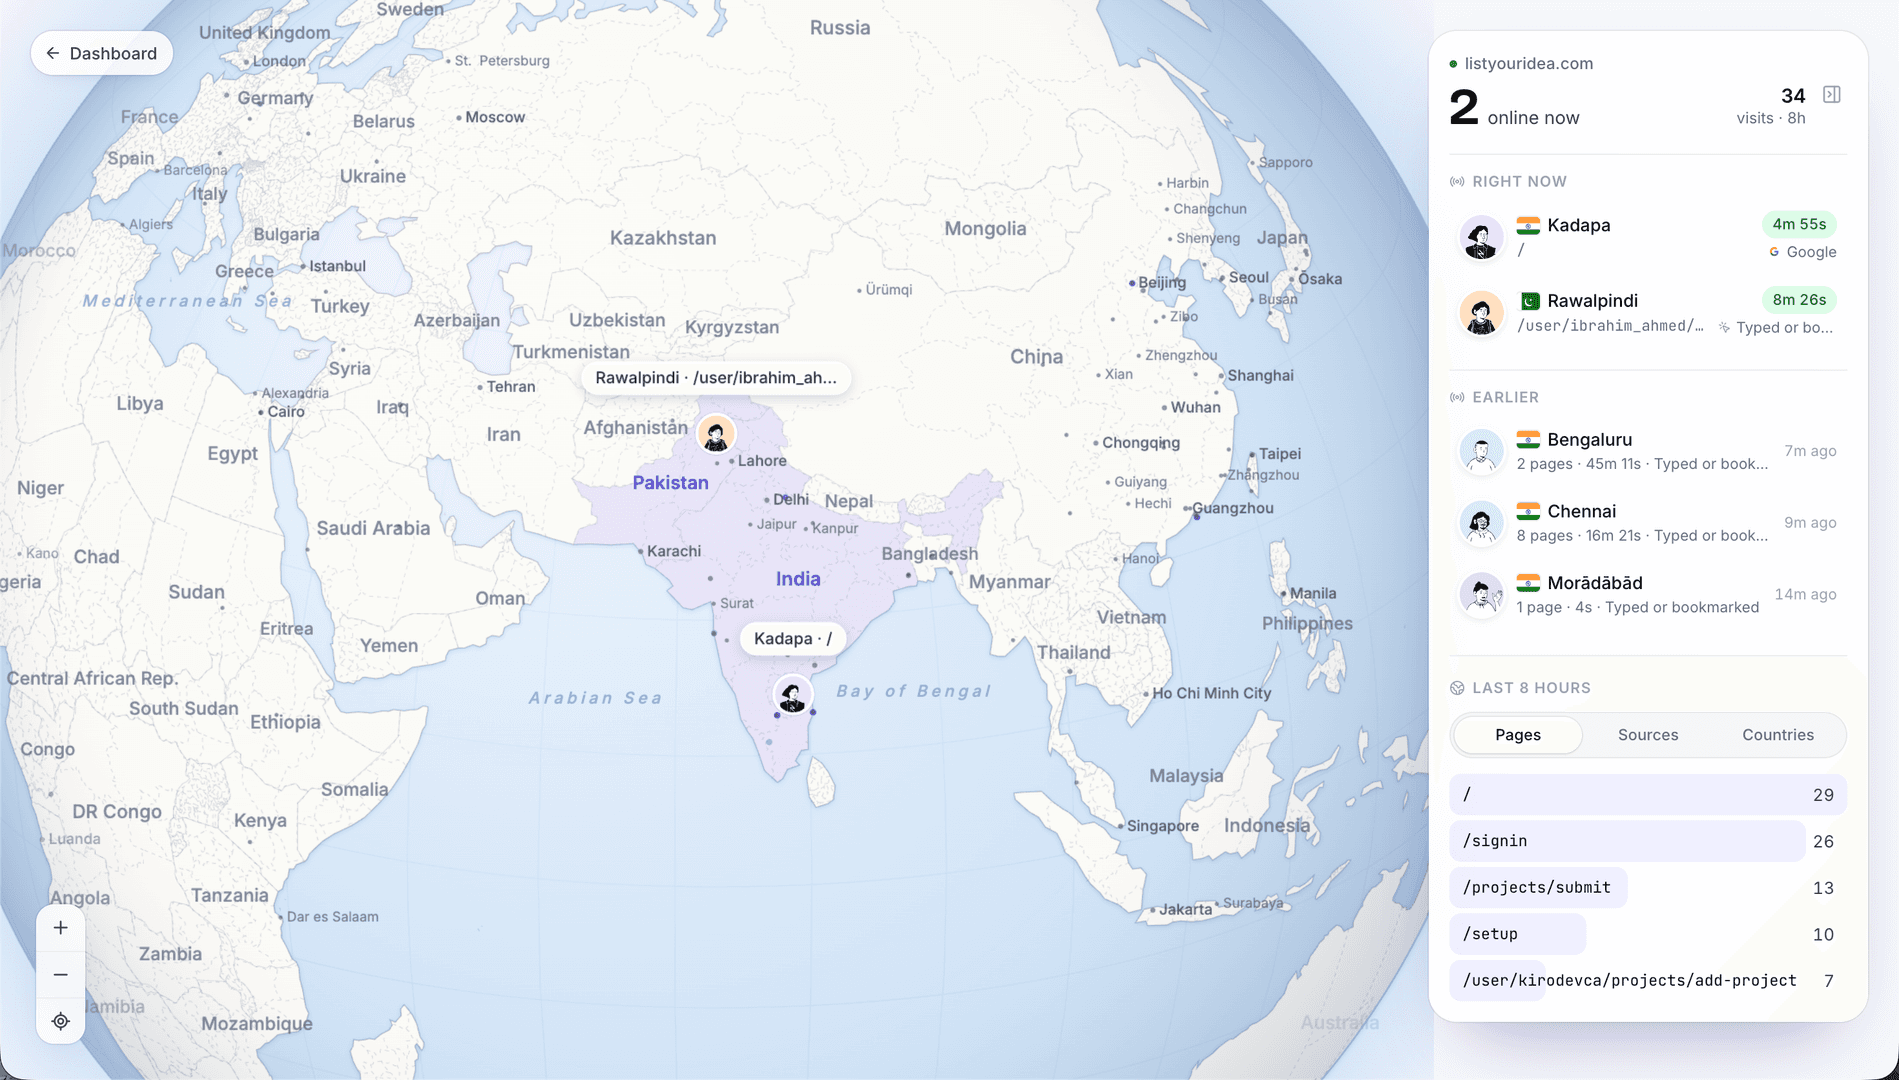Click the Google source icon
1899x1080 pixels.
pos(1774,252)
